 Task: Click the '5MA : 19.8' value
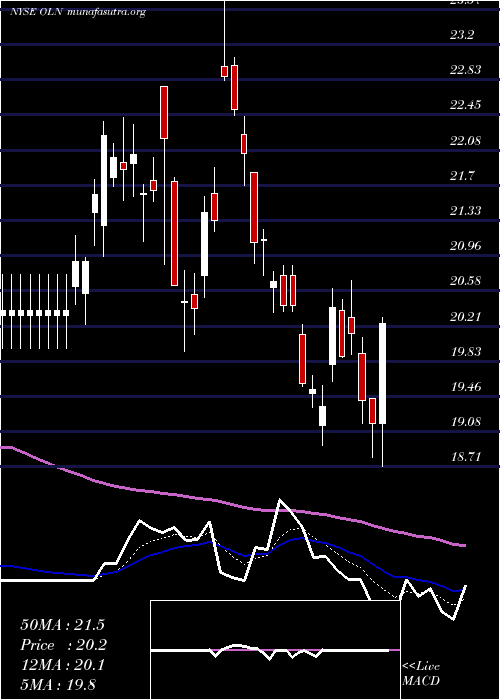point(58,684)
